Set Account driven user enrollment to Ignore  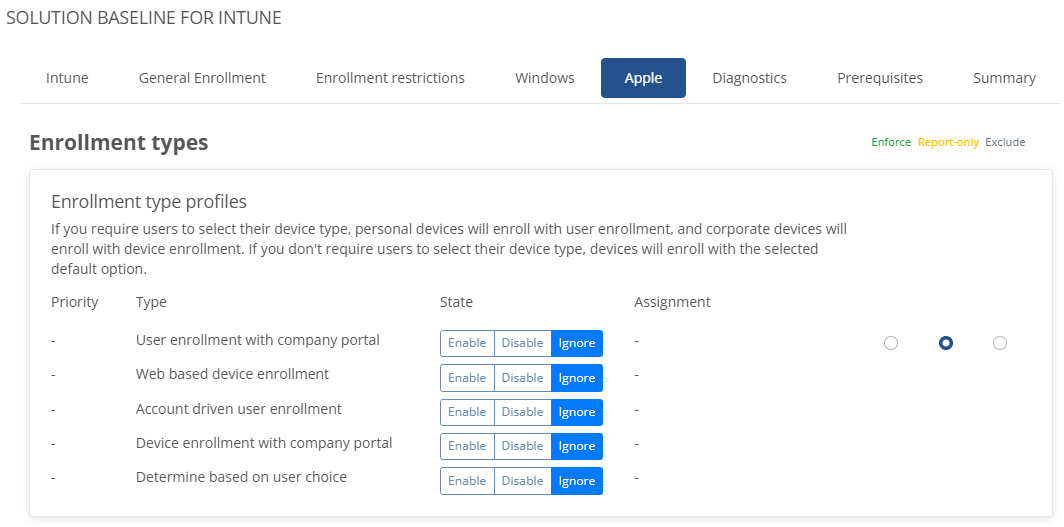577,412
